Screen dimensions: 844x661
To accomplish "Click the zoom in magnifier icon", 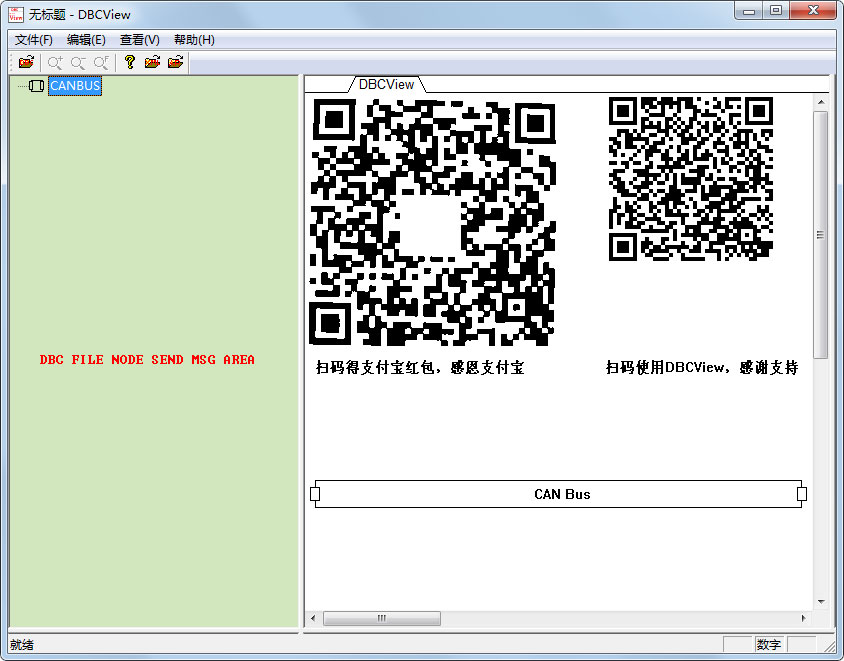I will point(55,62).
